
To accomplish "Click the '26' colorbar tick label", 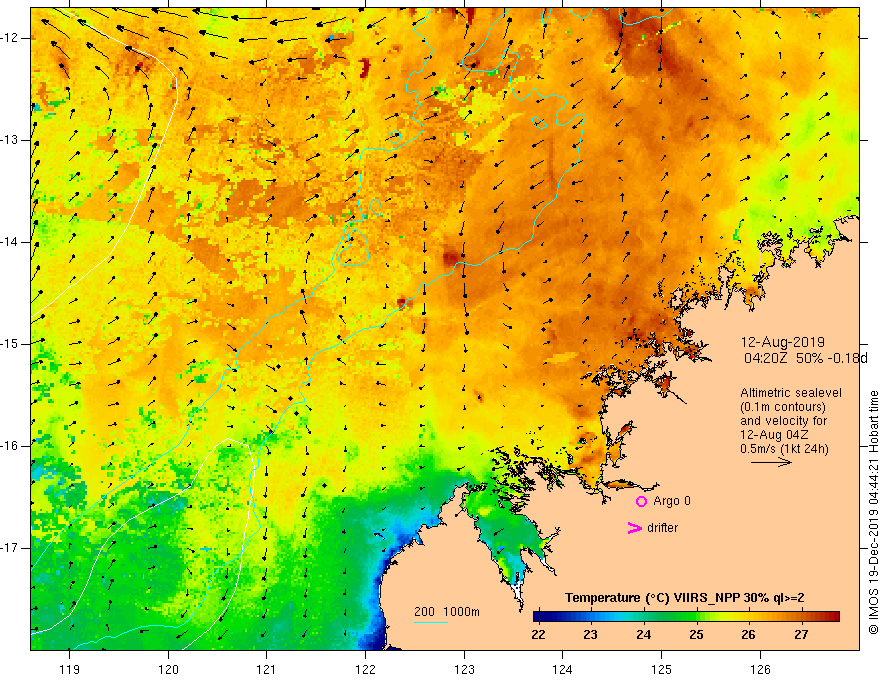I will coord(749,635).
